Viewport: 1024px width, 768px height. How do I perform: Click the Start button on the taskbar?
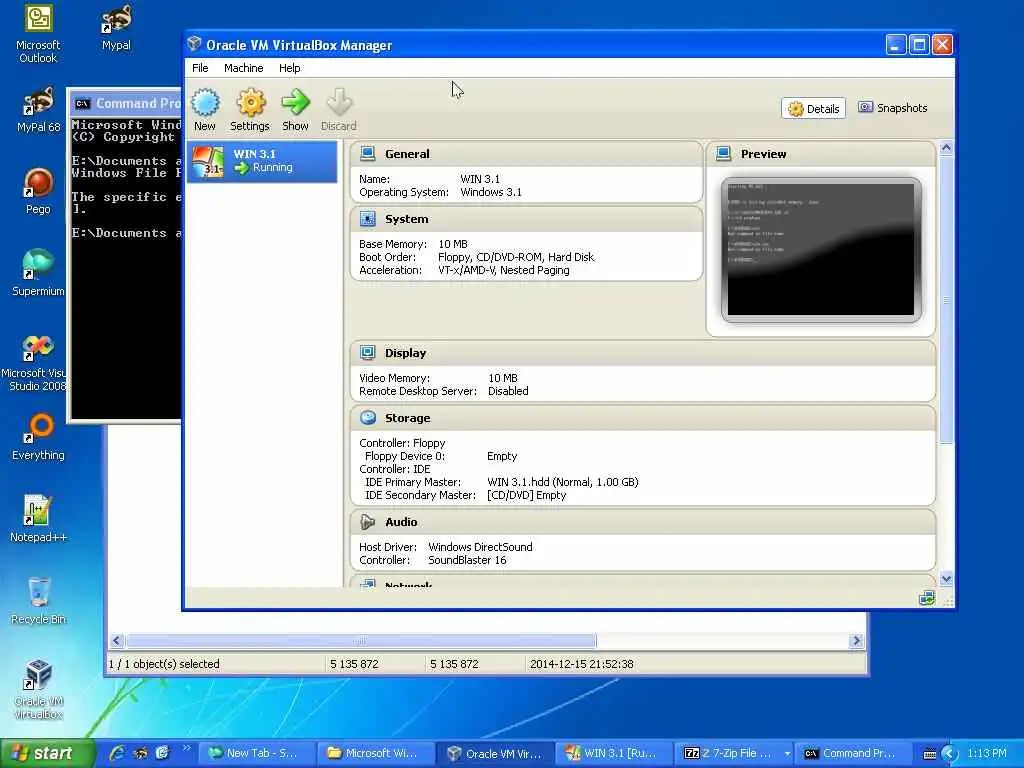point(48,753)
